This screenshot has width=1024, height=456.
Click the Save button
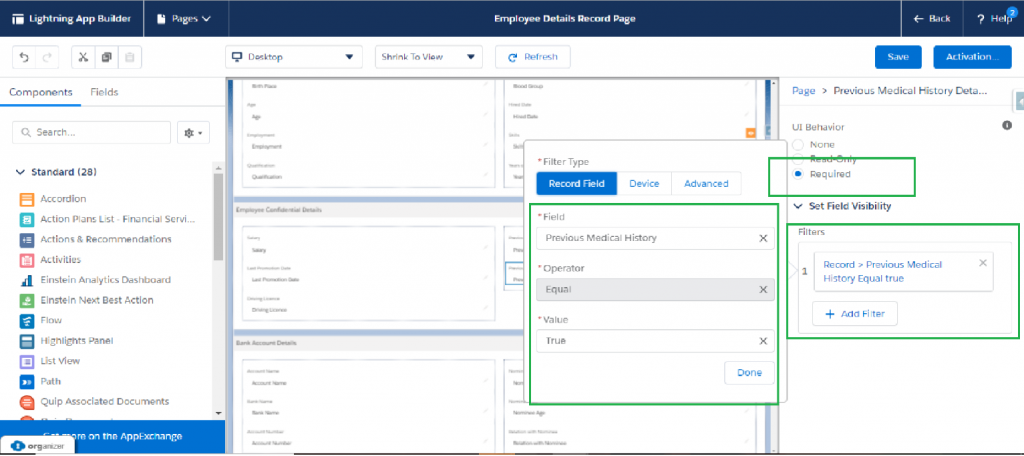tap(898, 57)
